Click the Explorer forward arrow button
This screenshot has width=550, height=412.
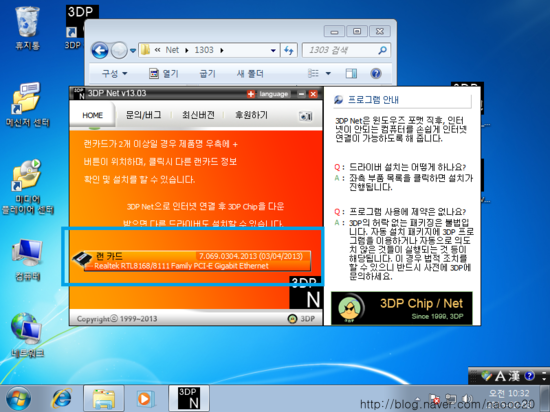coord(119,50)
